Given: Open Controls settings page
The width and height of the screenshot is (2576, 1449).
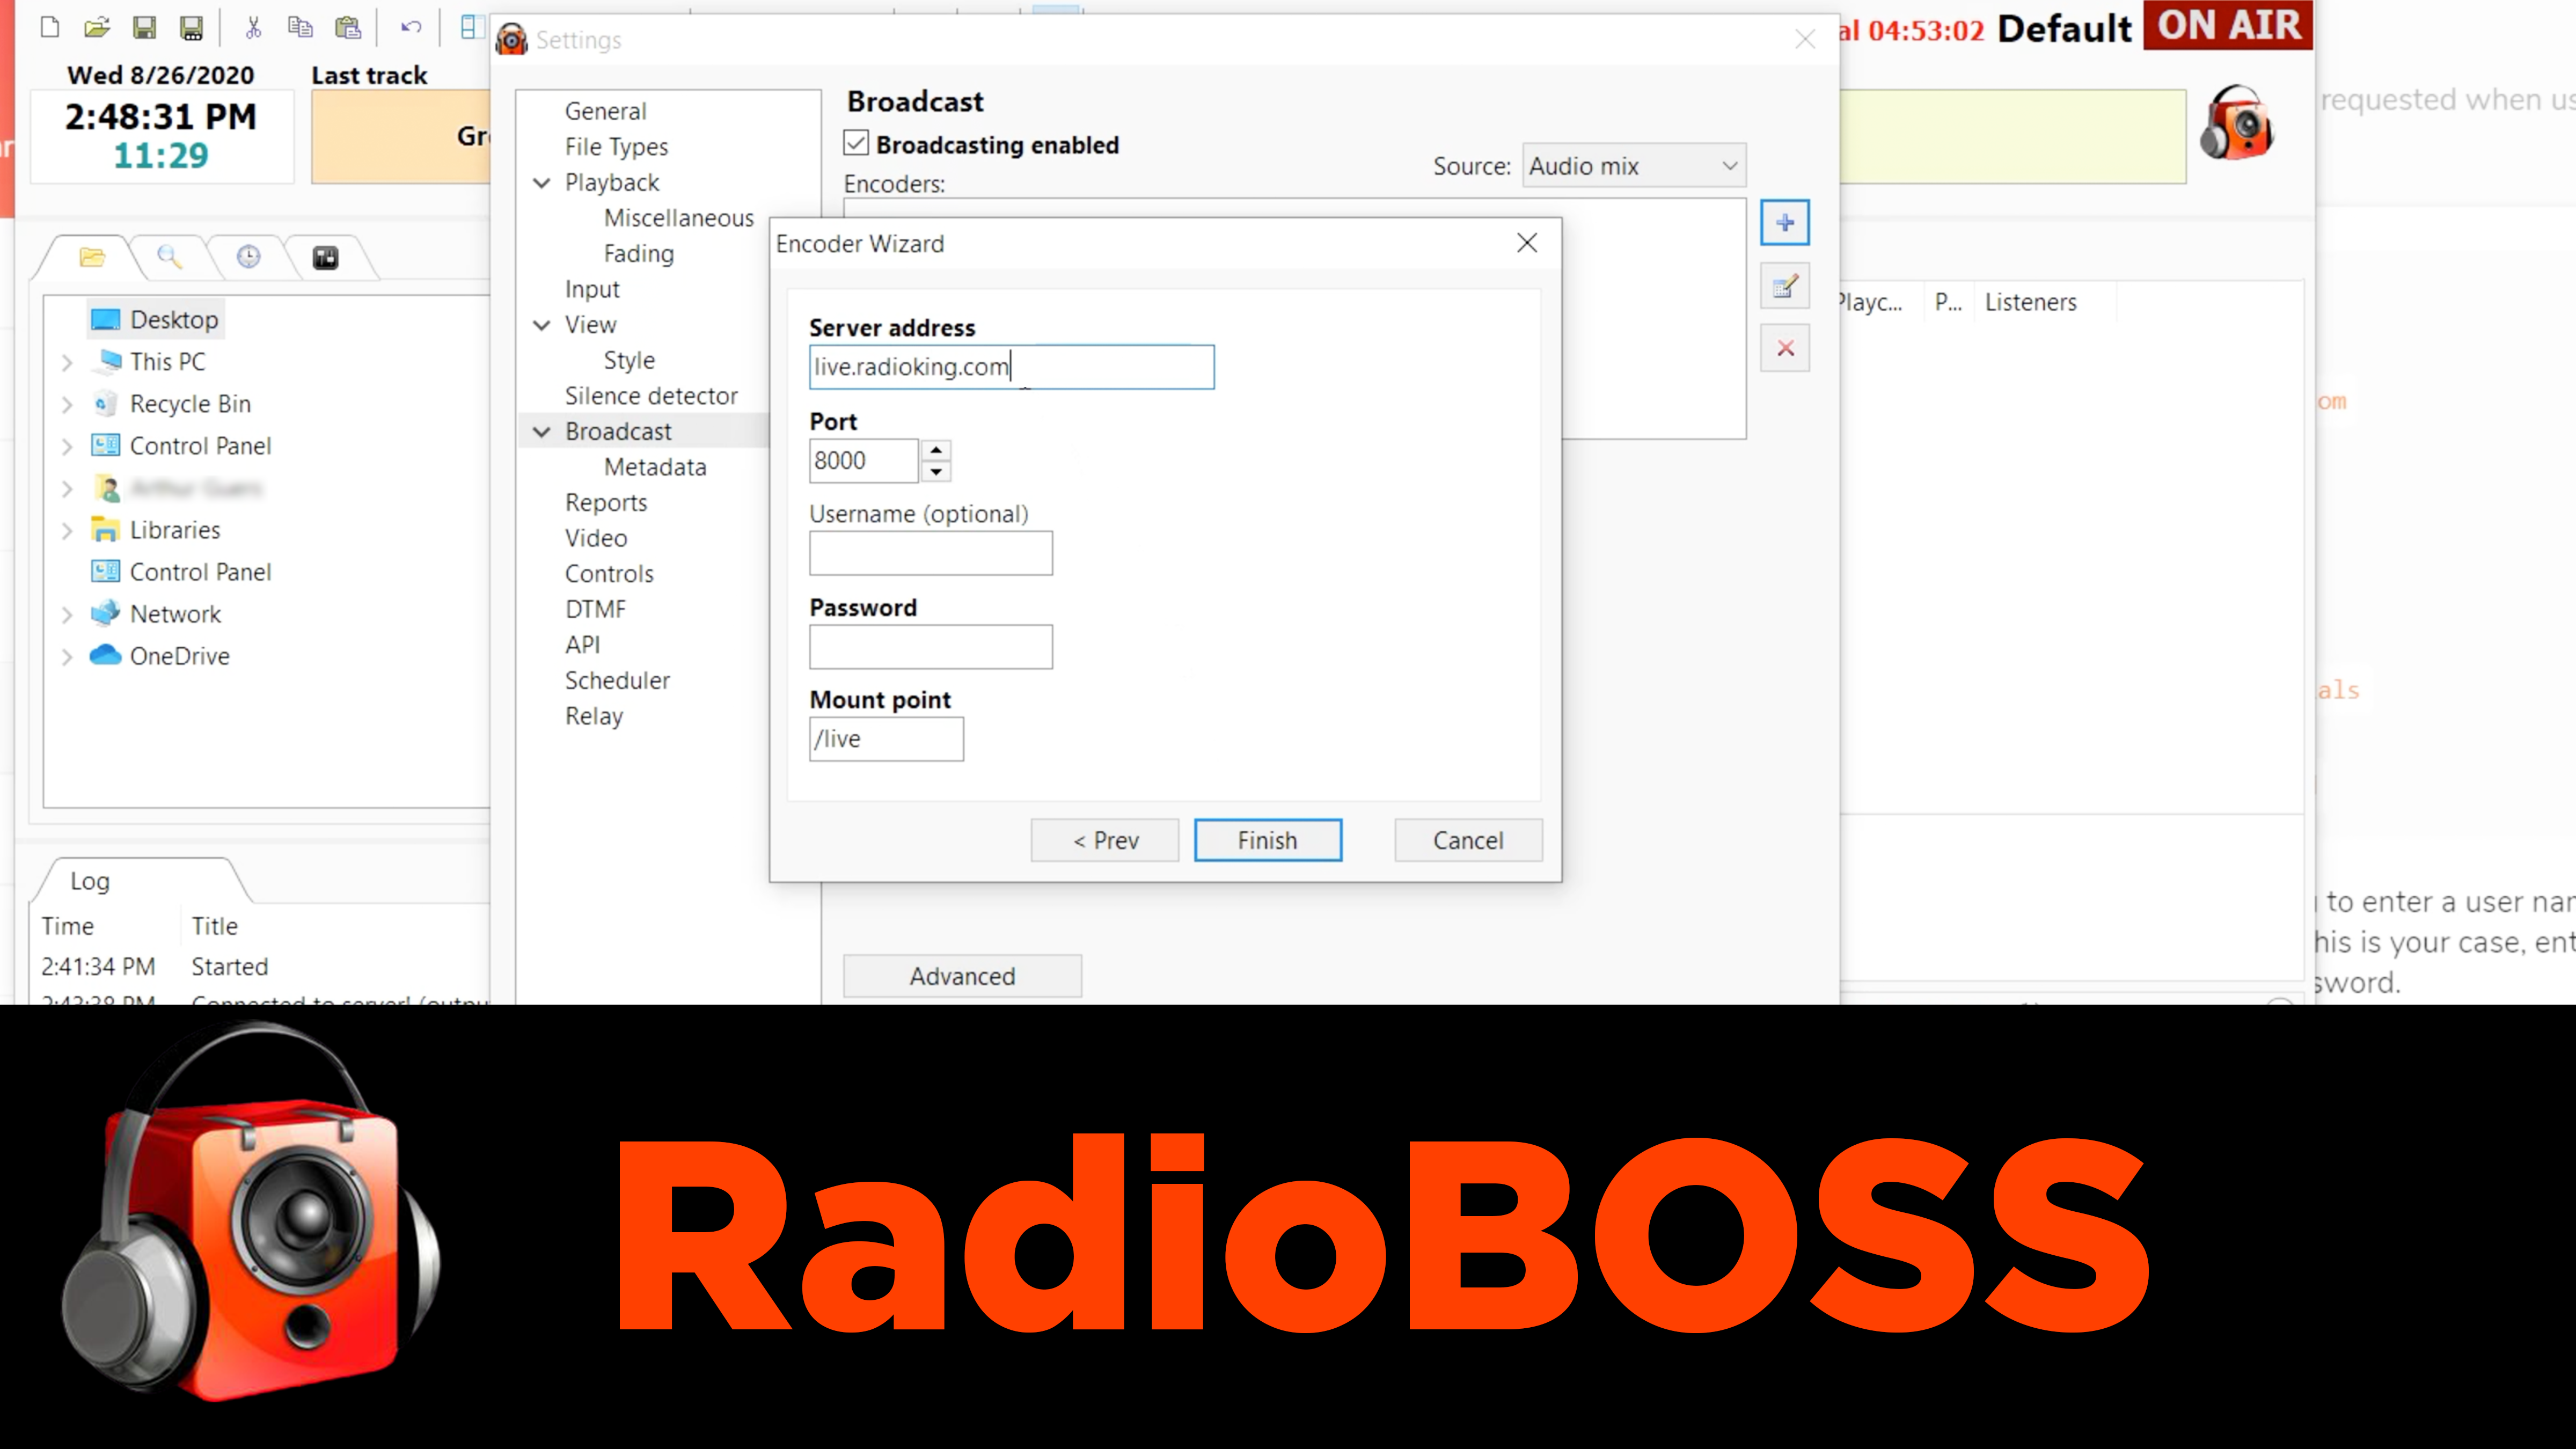Looking at the screenshot, I should 609,574.
